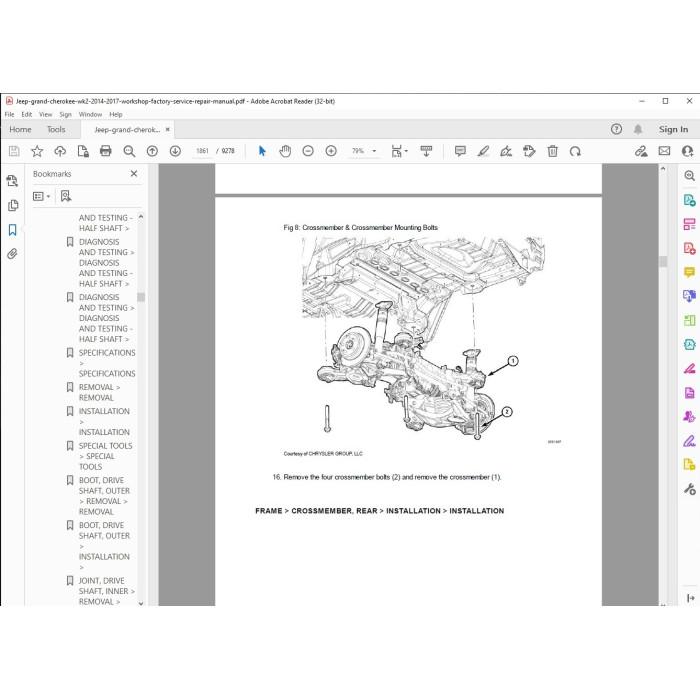Screen dimensions: 700x700
Task: Click the Print file icon
Action: (106, 151)
